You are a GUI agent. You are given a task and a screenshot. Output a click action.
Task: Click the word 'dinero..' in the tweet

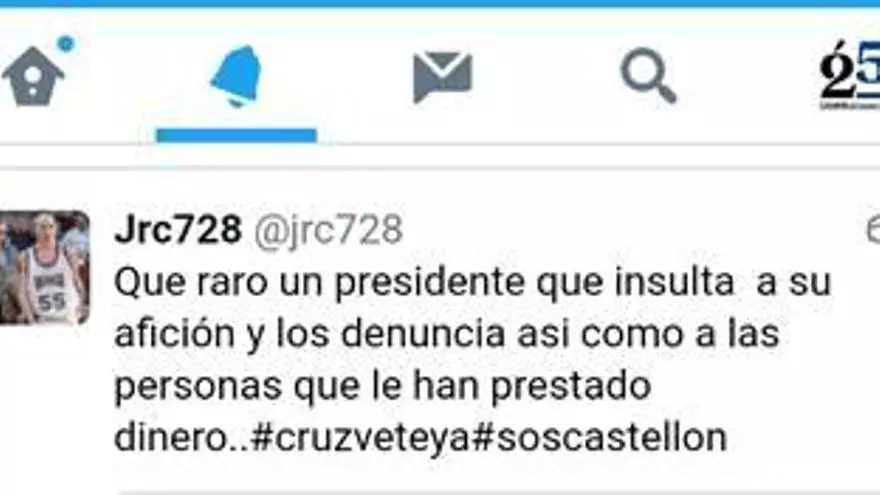point(182,438)
